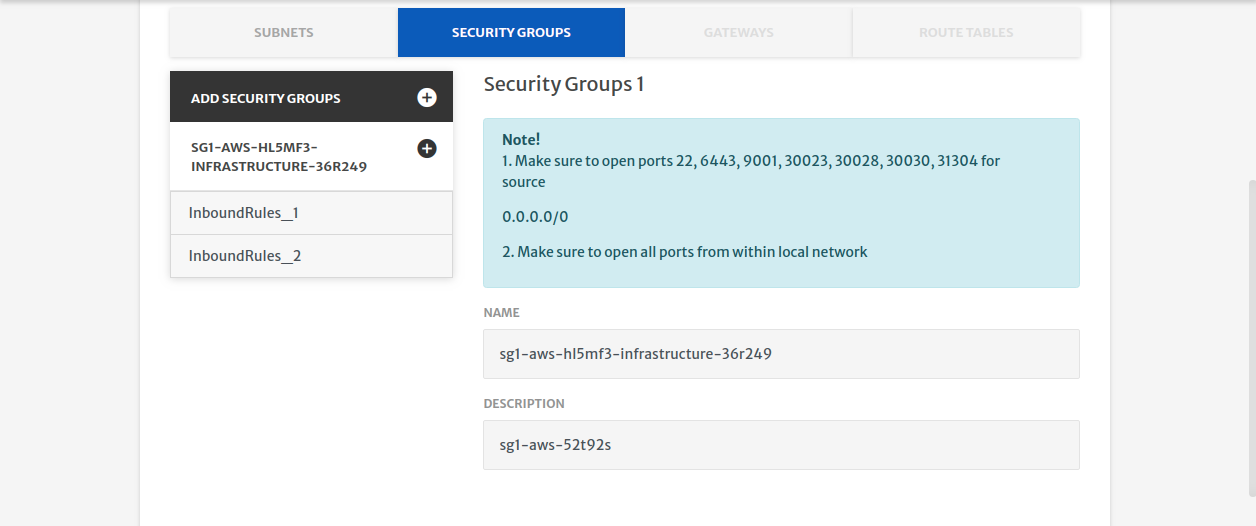Click the local network ports instruction line
1256x526 pixels.
click(x=685, y=252)
